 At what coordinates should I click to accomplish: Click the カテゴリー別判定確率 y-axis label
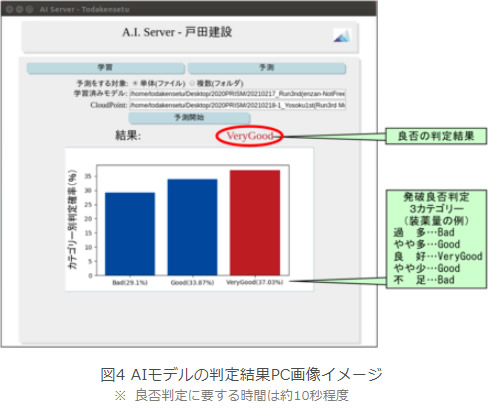[x=72, y=220]
